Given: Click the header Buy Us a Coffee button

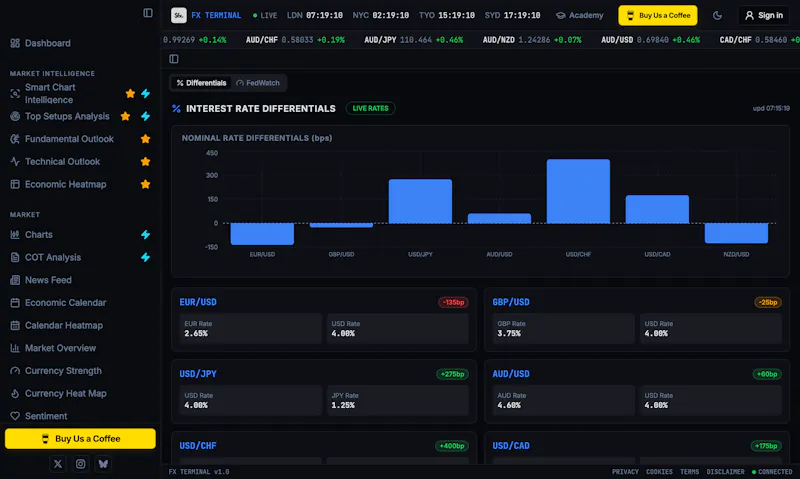Looking at the screenshot, I should point(658,15).
